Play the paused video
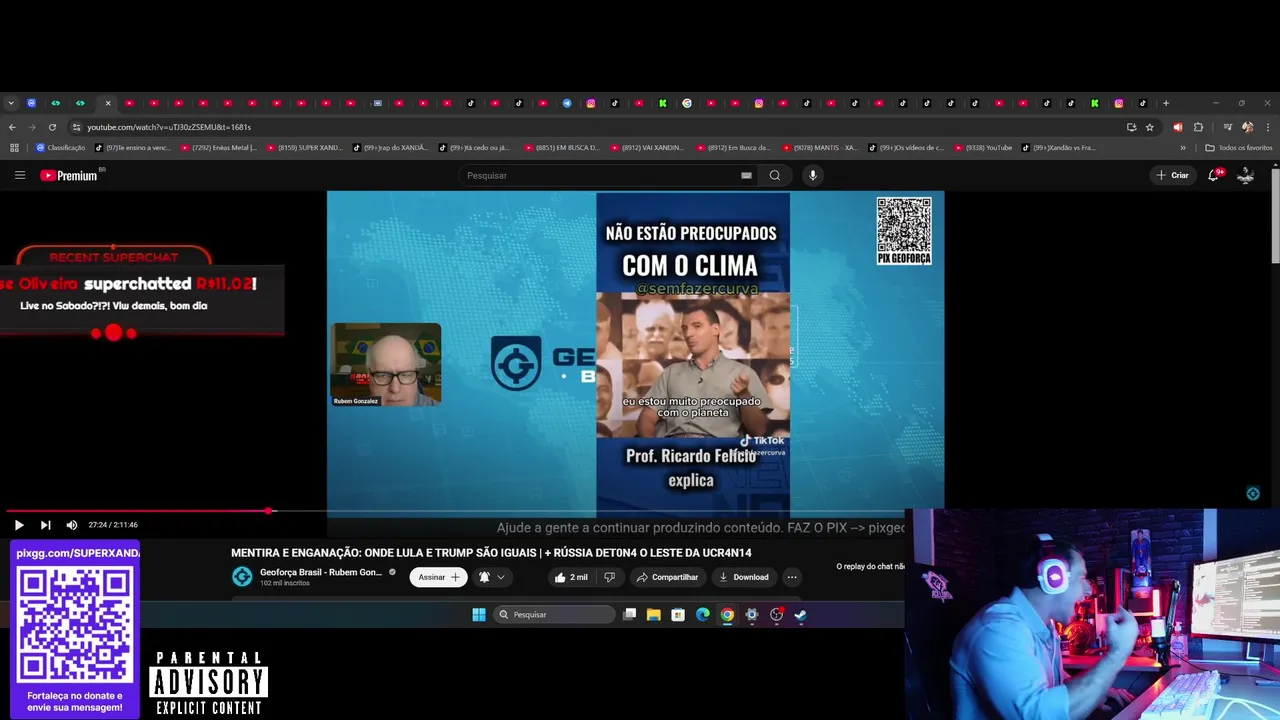The height and width of the screenshot is (720, 1280). [x=18, y=525]
